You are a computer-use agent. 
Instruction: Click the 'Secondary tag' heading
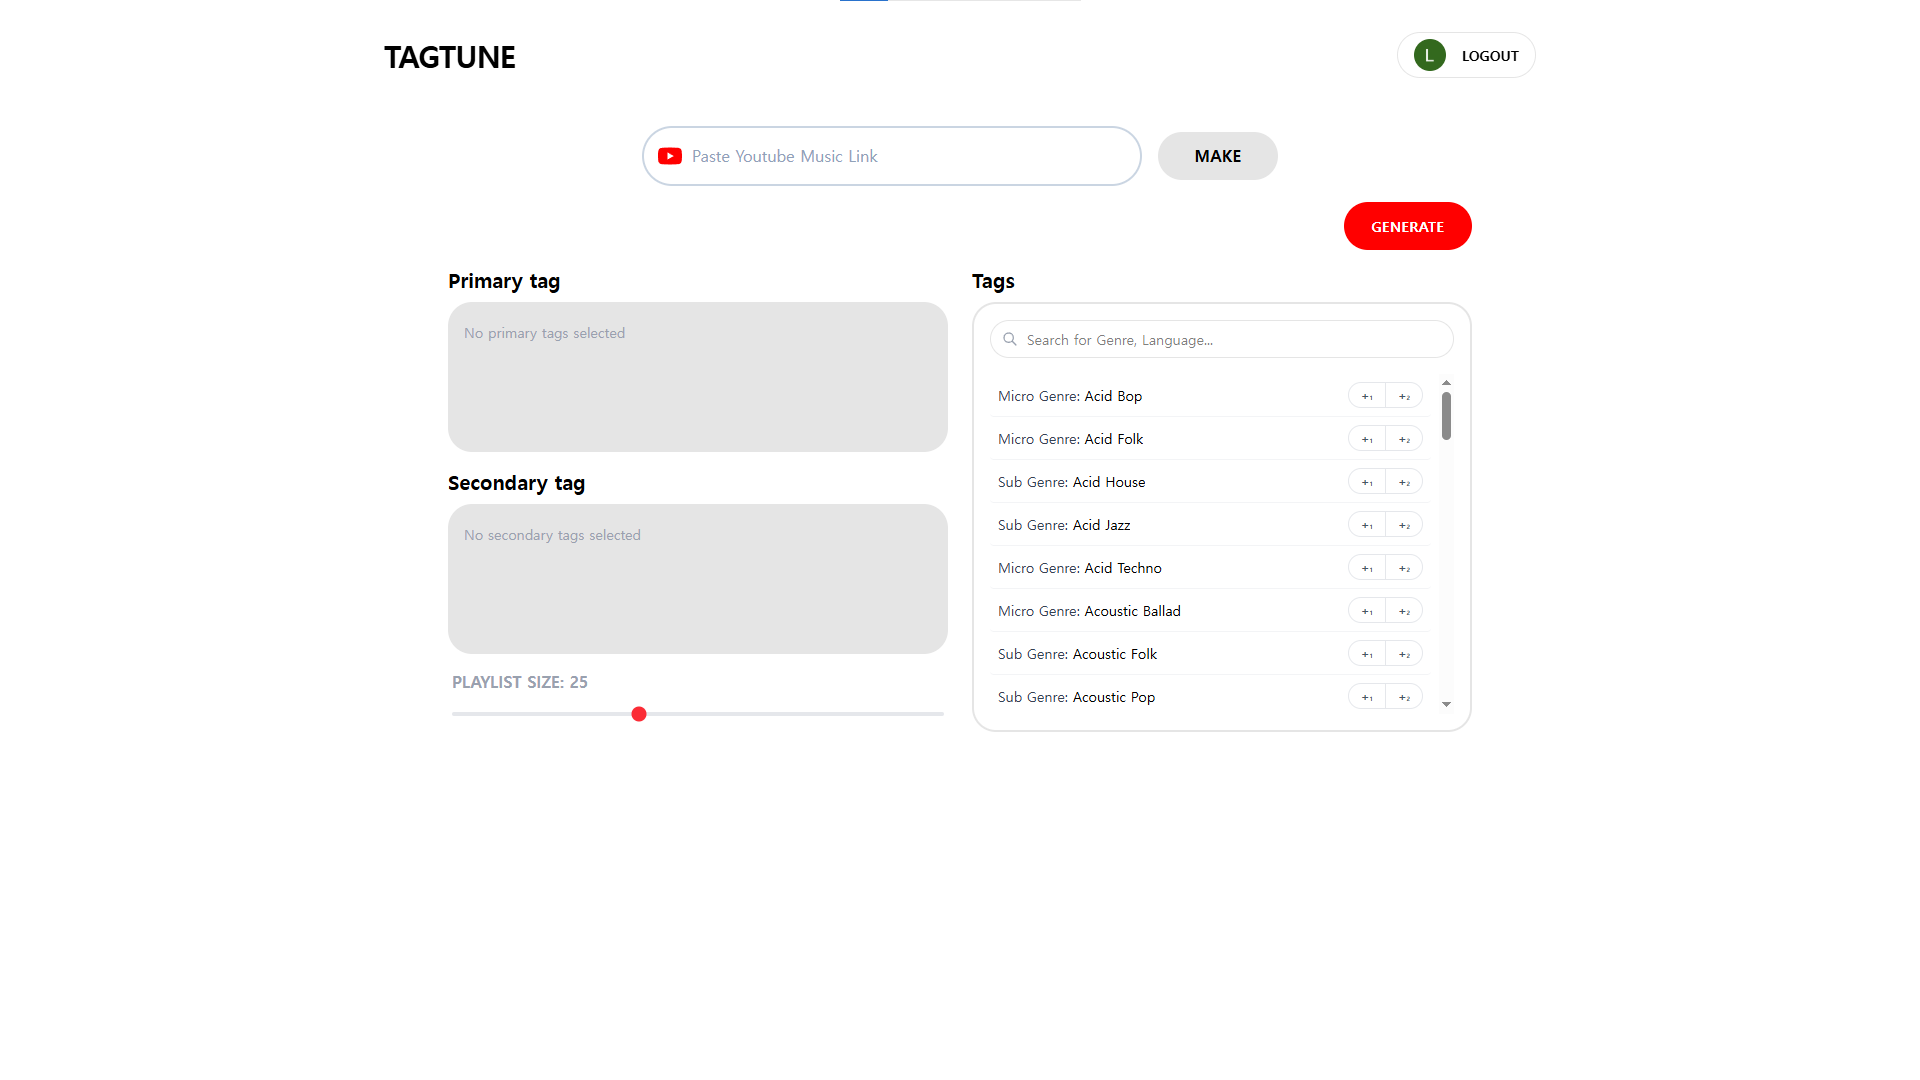click(x=516, y=483)
